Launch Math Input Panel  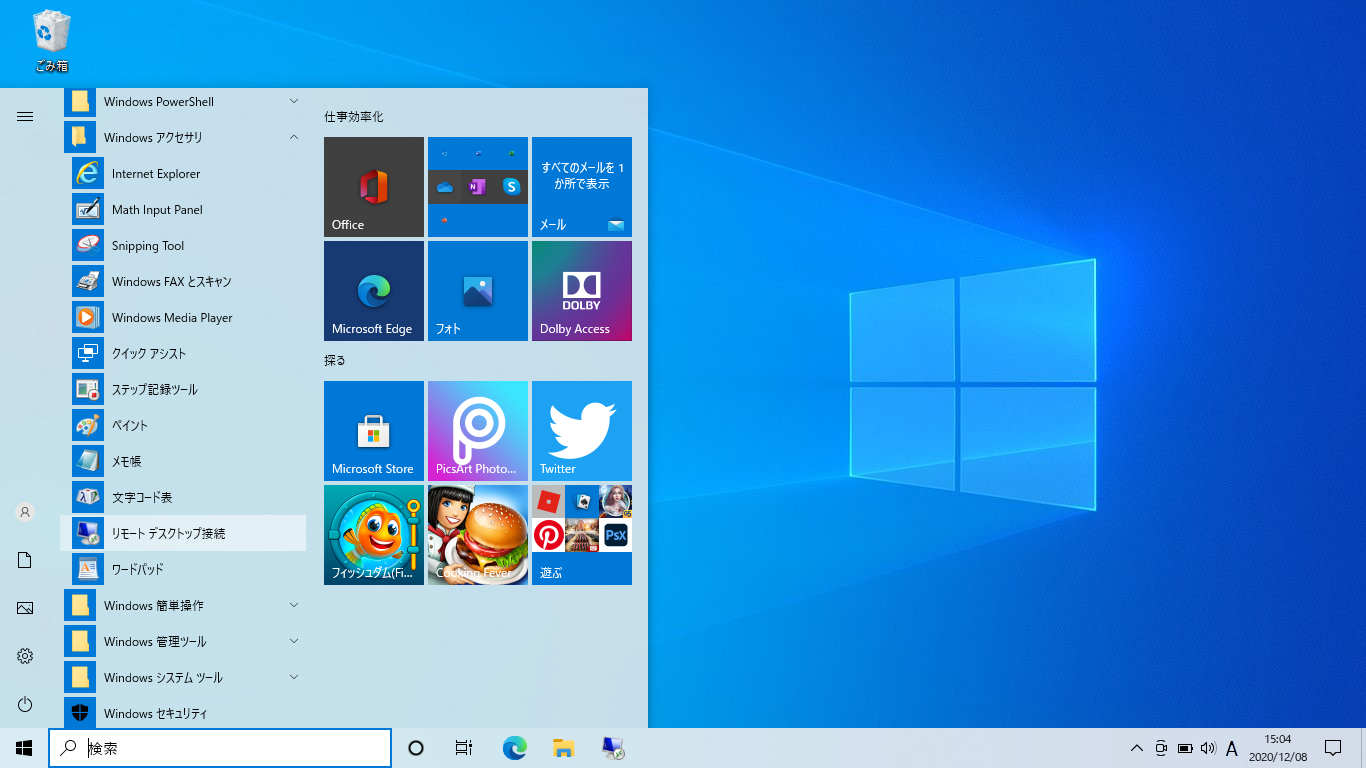pos(183,209)
